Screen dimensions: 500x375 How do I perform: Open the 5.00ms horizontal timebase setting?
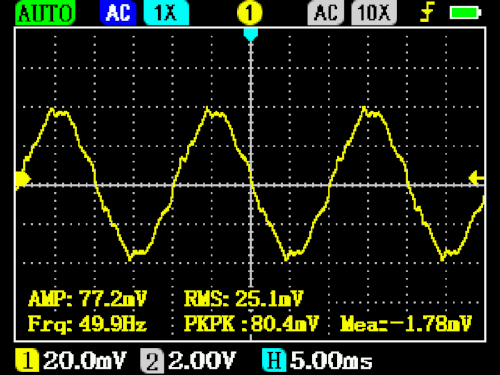pyautogui.click(x=331, y=361)
